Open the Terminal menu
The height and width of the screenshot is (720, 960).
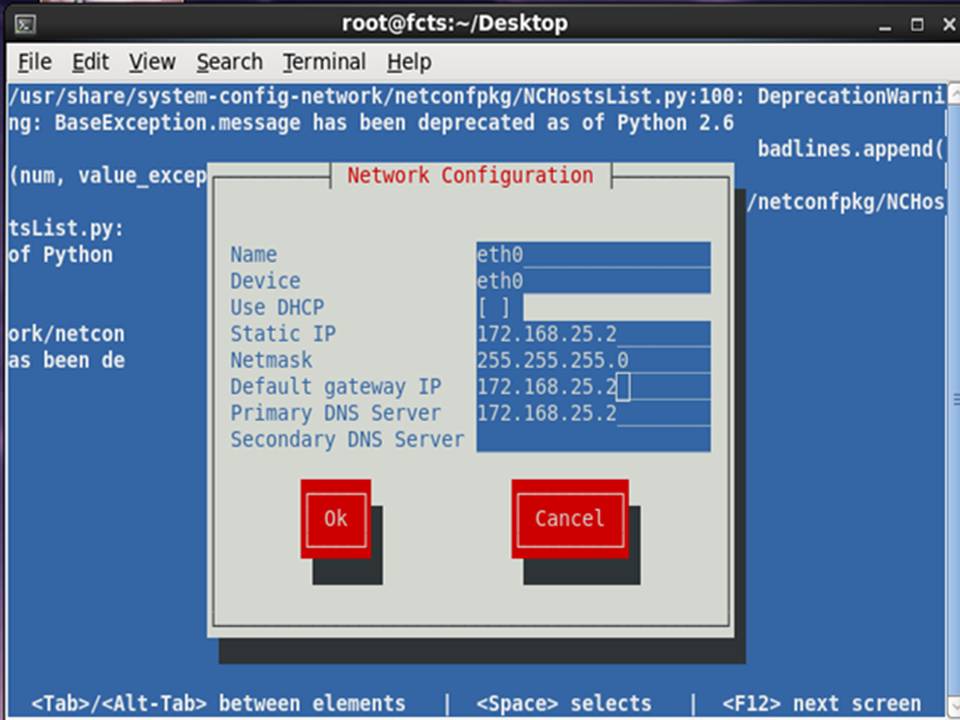tap(323, 62)
